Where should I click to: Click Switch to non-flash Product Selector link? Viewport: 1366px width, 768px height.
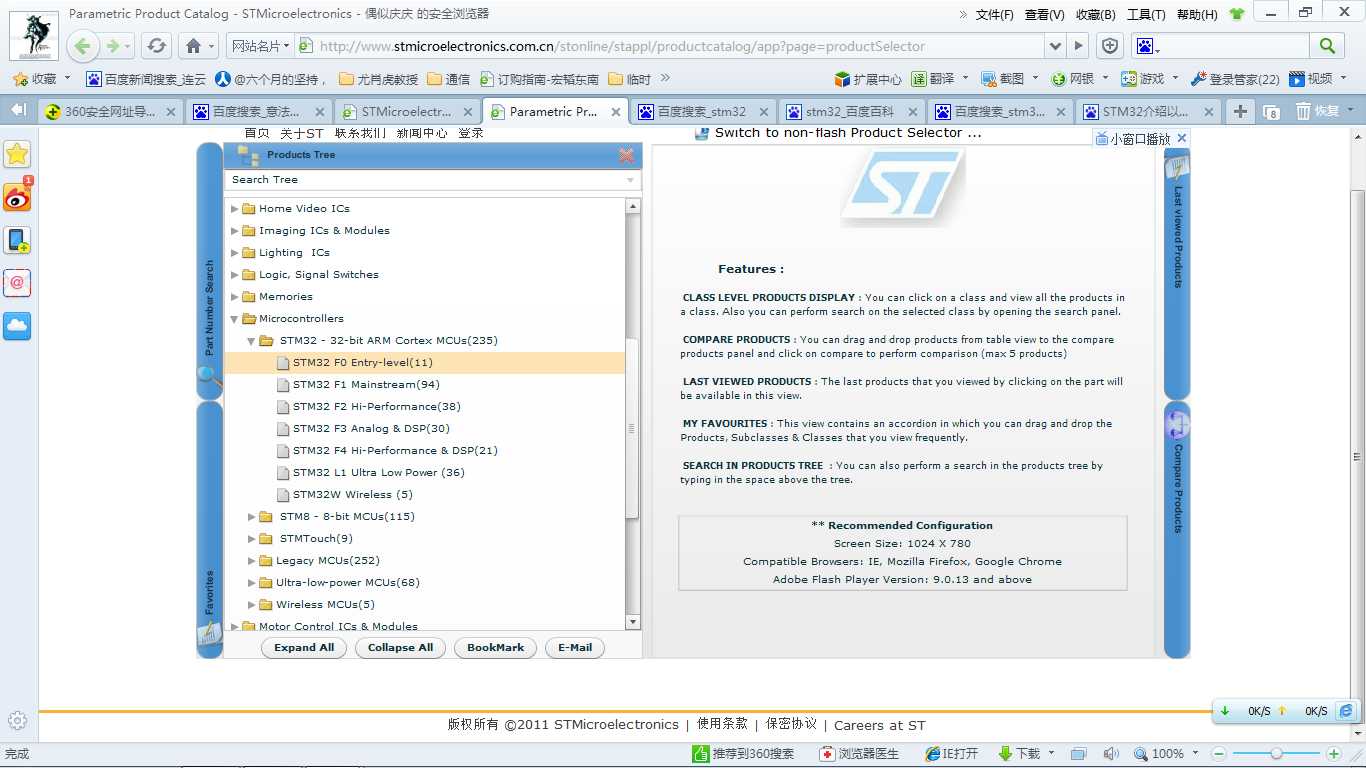(848, 133)
